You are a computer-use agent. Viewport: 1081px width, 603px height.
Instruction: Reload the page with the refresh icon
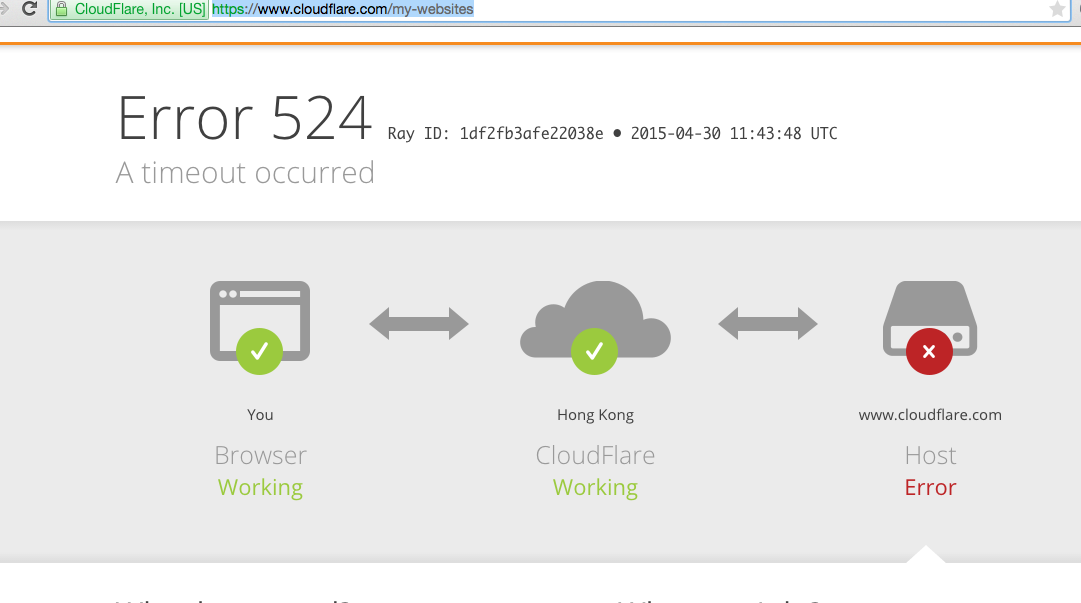pyautogui.click(x=29, y=8)
